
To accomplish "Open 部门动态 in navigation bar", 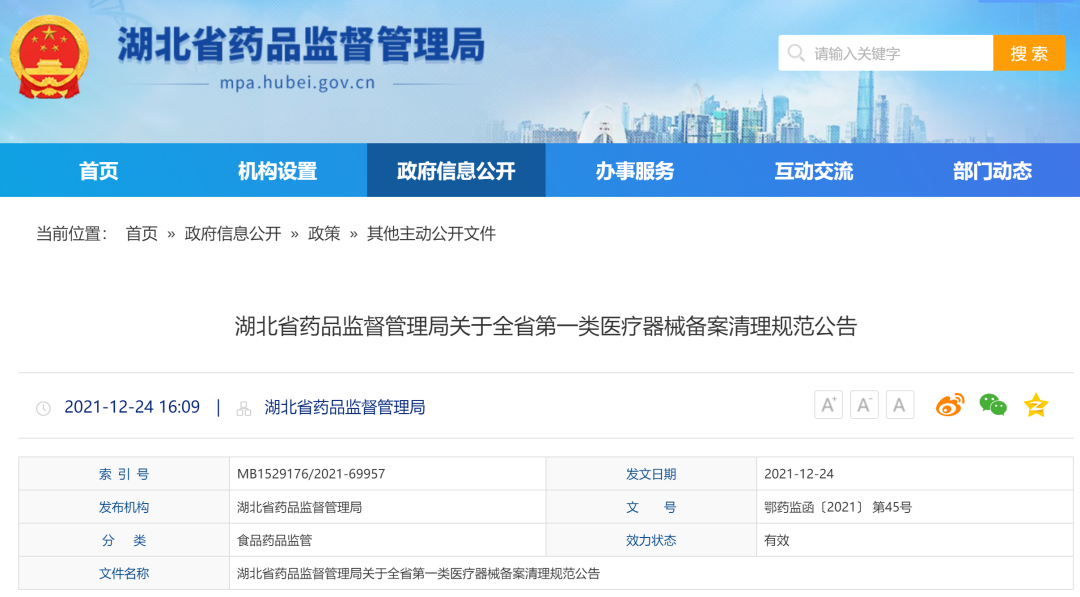I will (x=992, y=171).
